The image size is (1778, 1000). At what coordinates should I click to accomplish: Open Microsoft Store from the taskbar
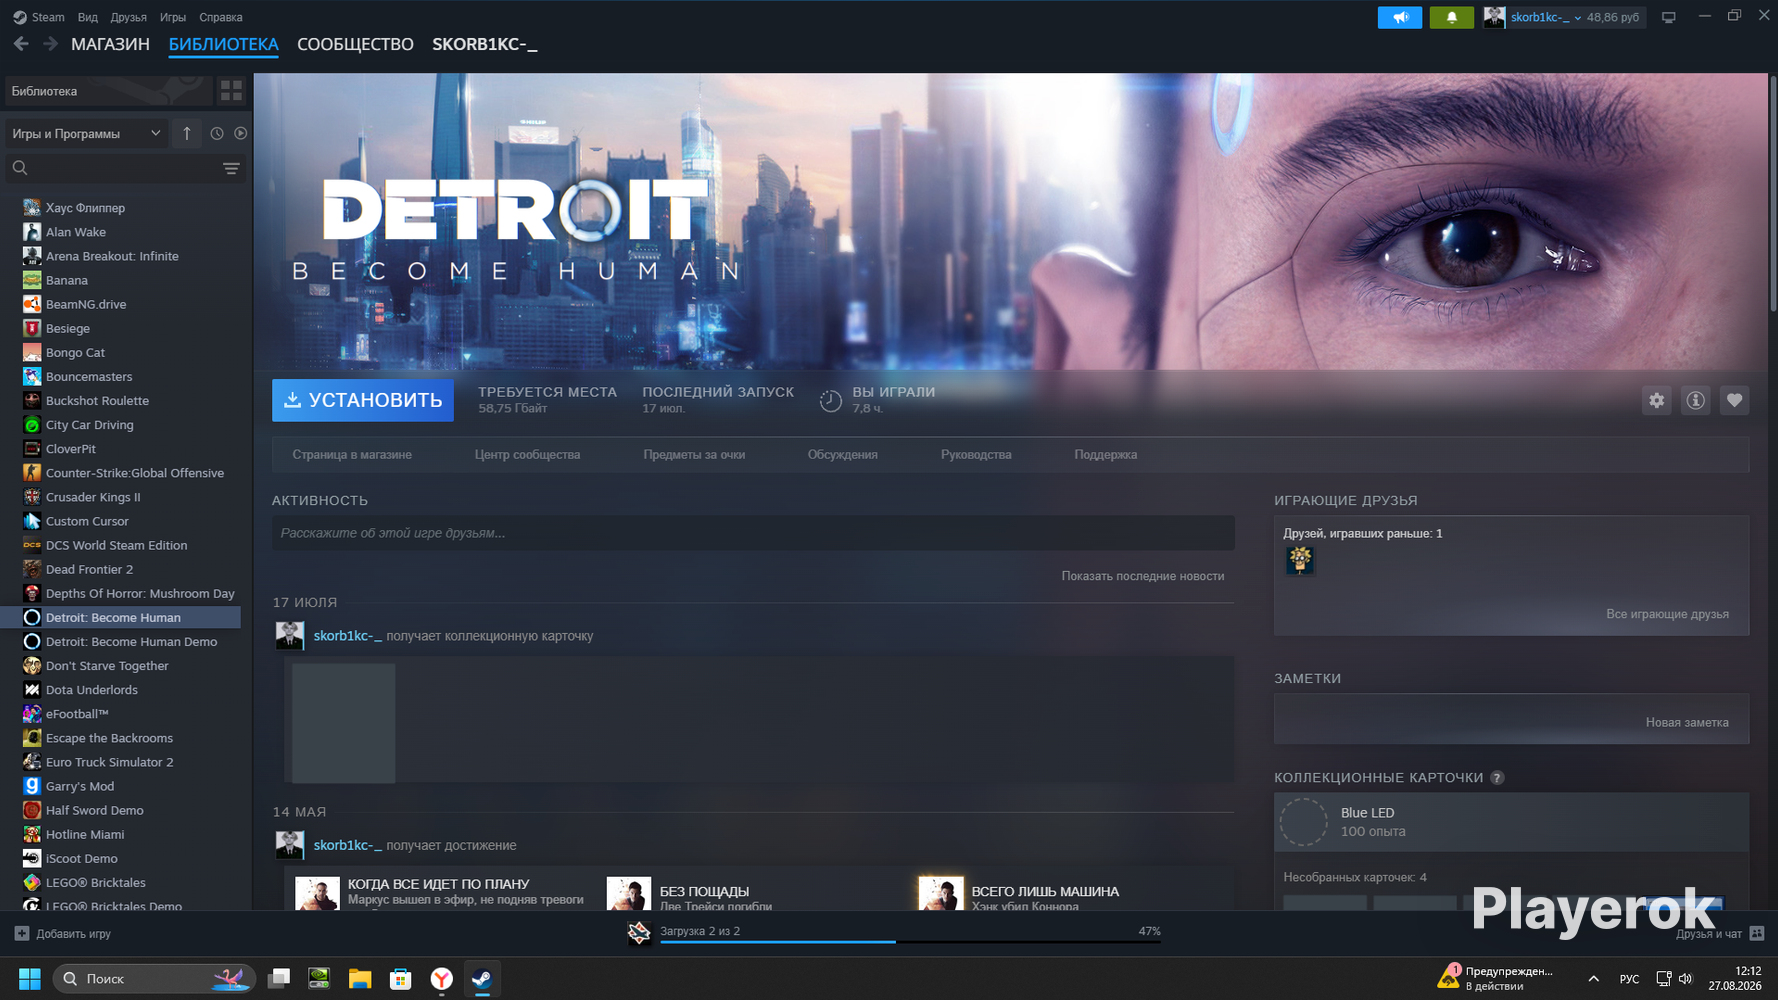point(400,979)
